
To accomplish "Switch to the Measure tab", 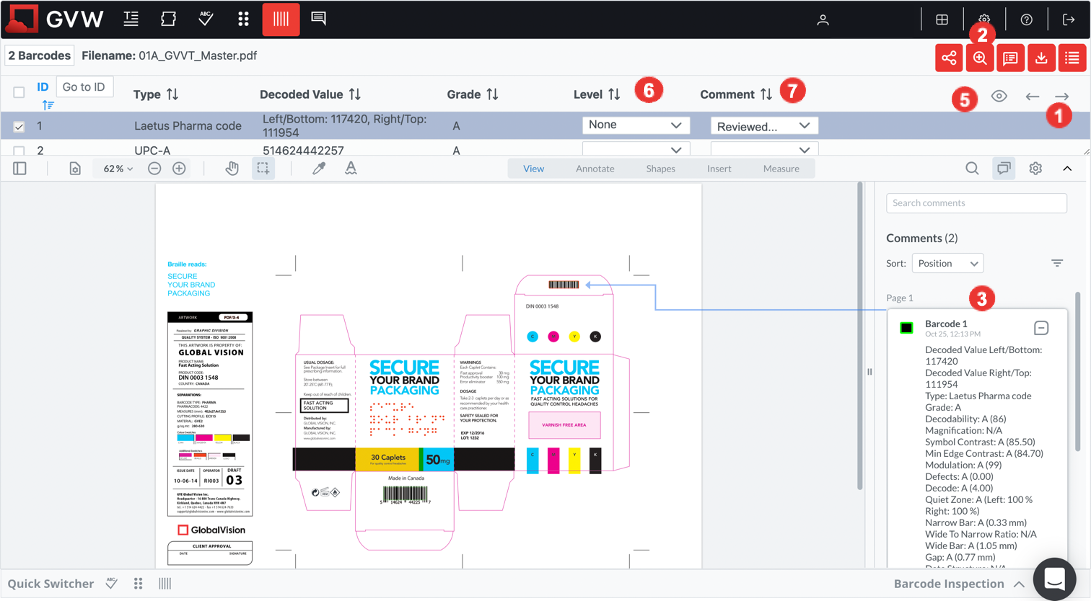I will tap(781, 169).
